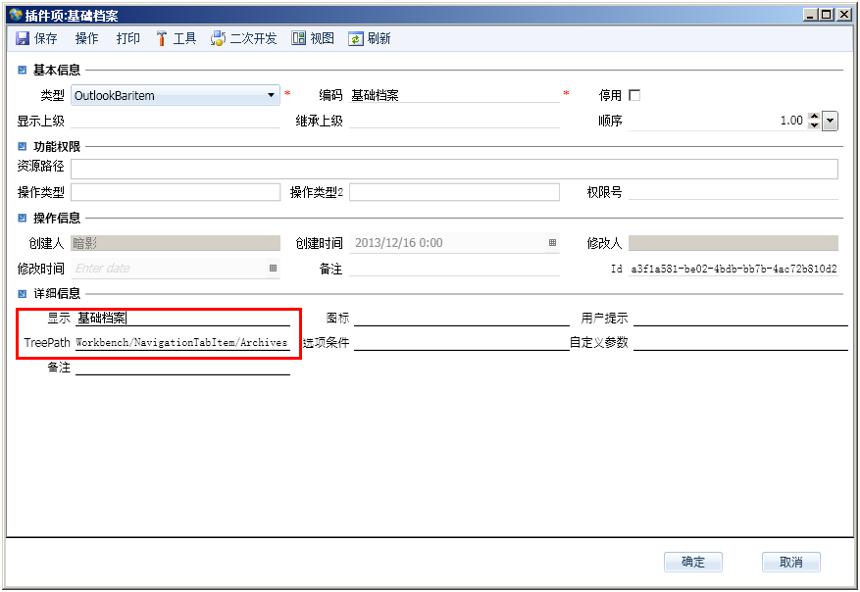
Task: Open the 视图 view icon
Action: click(298, 38)
